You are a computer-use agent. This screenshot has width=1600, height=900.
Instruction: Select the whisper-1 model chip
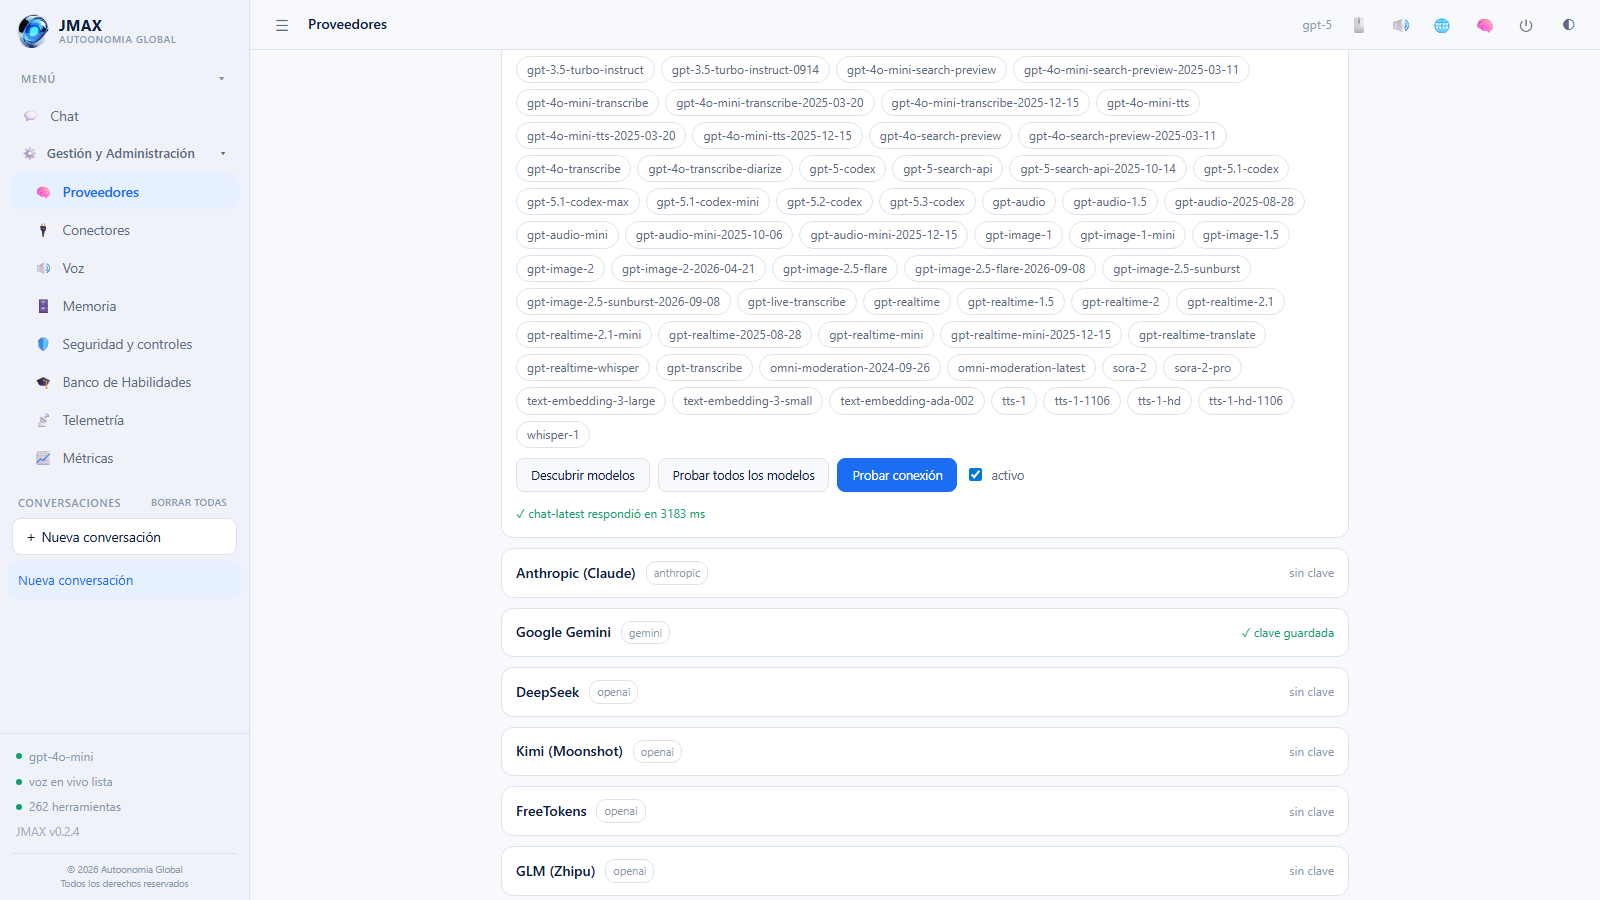(553, 435)
